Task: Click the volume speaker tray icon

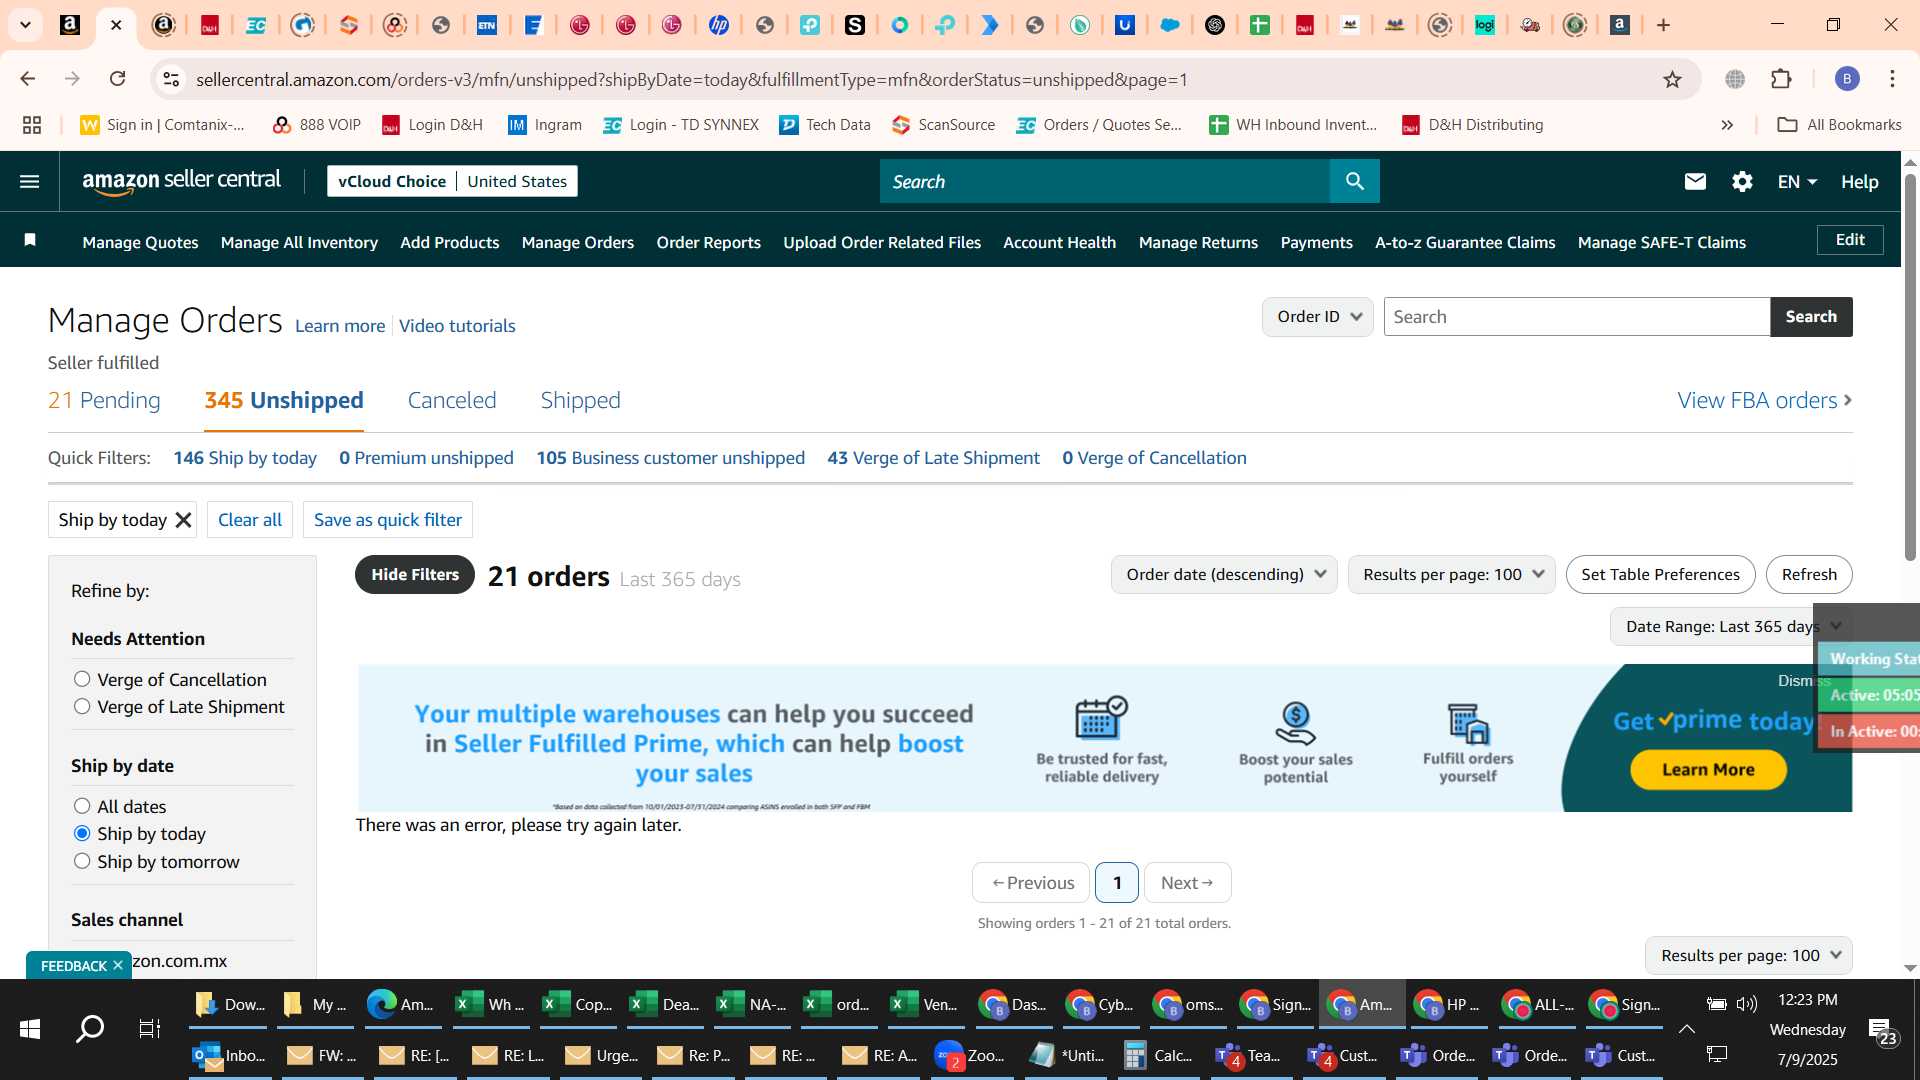Action: click(1747, 1003)
